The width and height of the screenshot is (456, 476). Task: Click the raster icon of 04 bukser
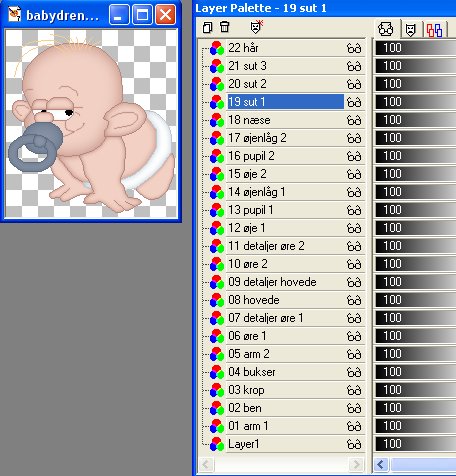point(217,372)
